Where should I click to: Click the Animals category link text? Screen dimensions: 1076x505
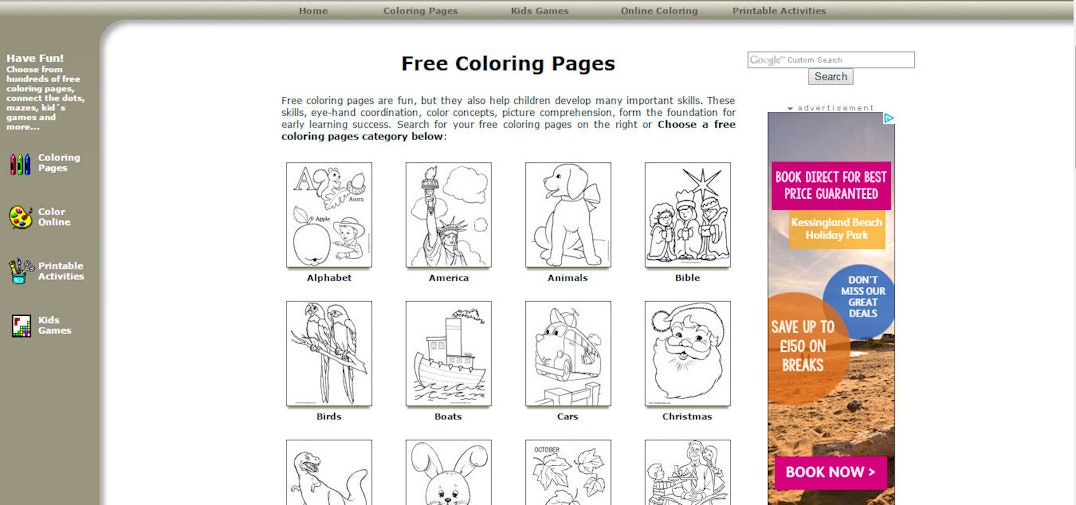pyautogui.click(x=568, y=278)
